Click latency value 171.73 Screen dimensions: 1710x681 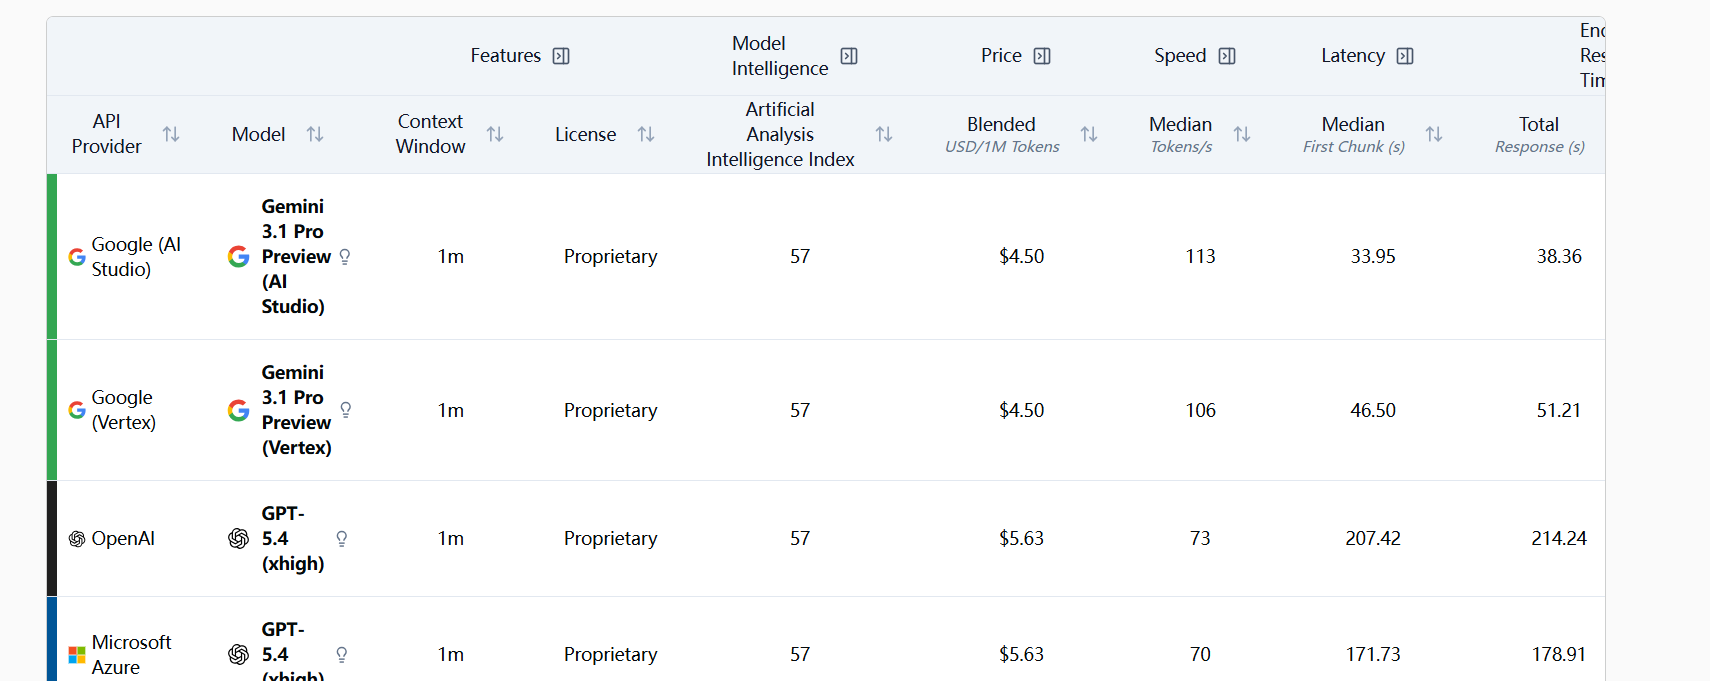click(x=1373, y=655)
